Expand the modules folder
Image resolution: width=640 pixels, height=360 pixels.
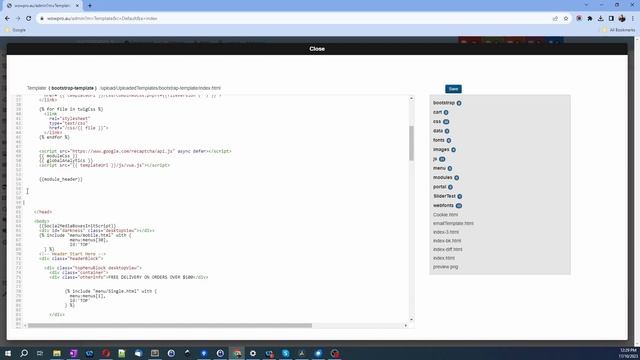pos(442,178)
